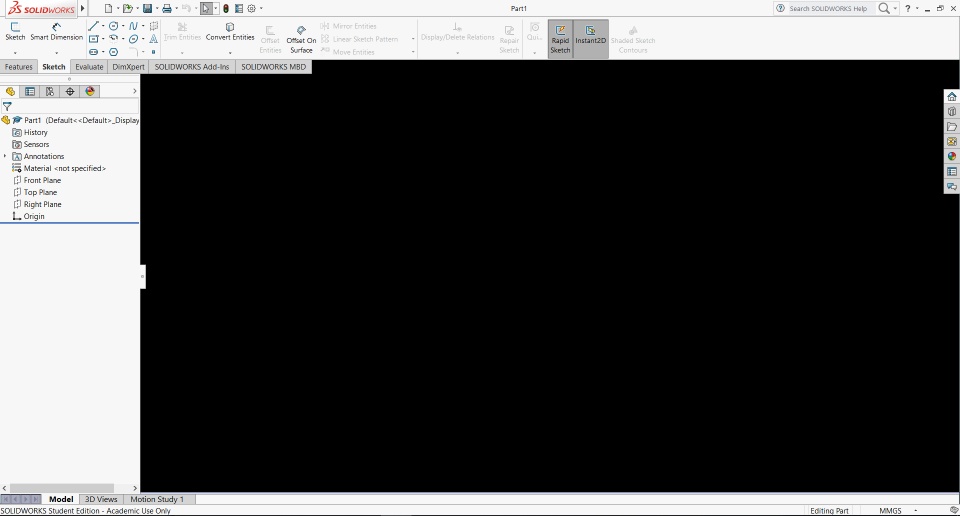960x516 pixels.
Task: Open the Motion Study 1 tab
Action: click(x=157, y=499)
